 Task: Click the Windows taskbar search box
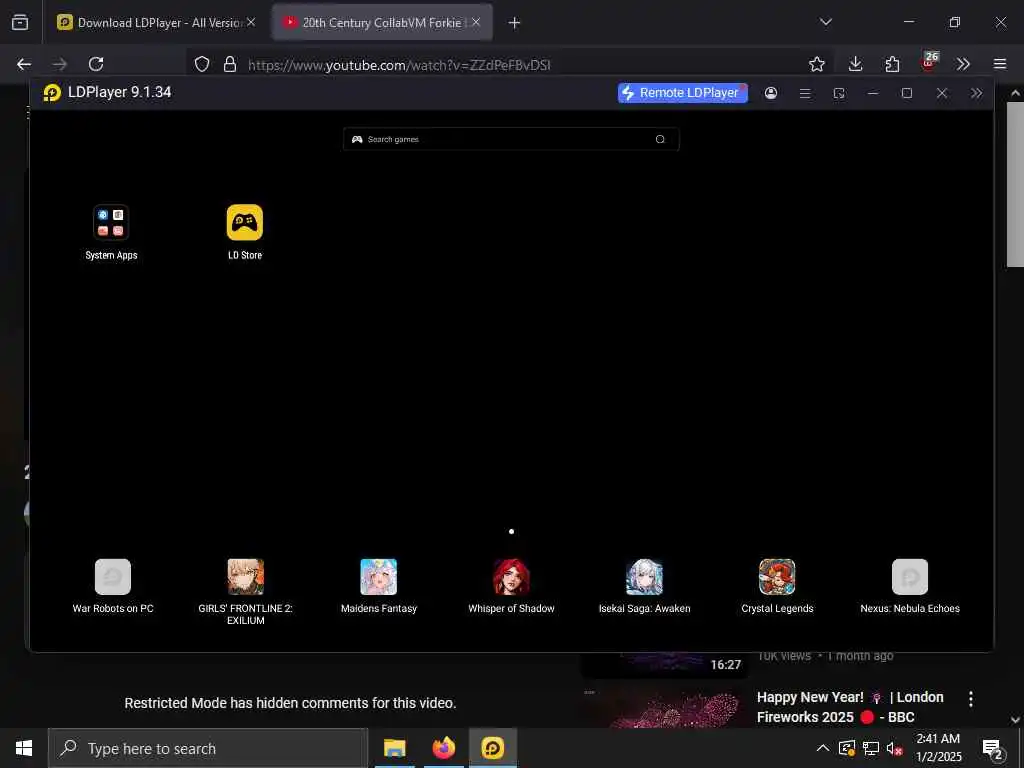(208, 748)
